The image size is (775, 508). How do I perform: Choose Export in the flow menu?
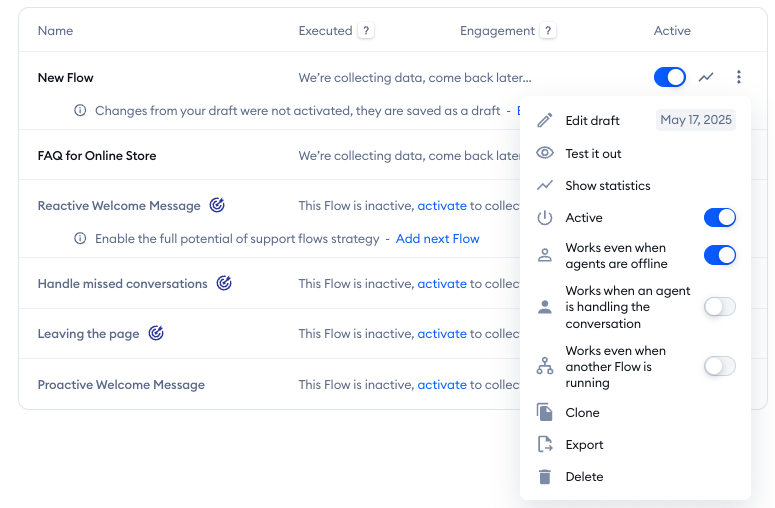(584, 445)
